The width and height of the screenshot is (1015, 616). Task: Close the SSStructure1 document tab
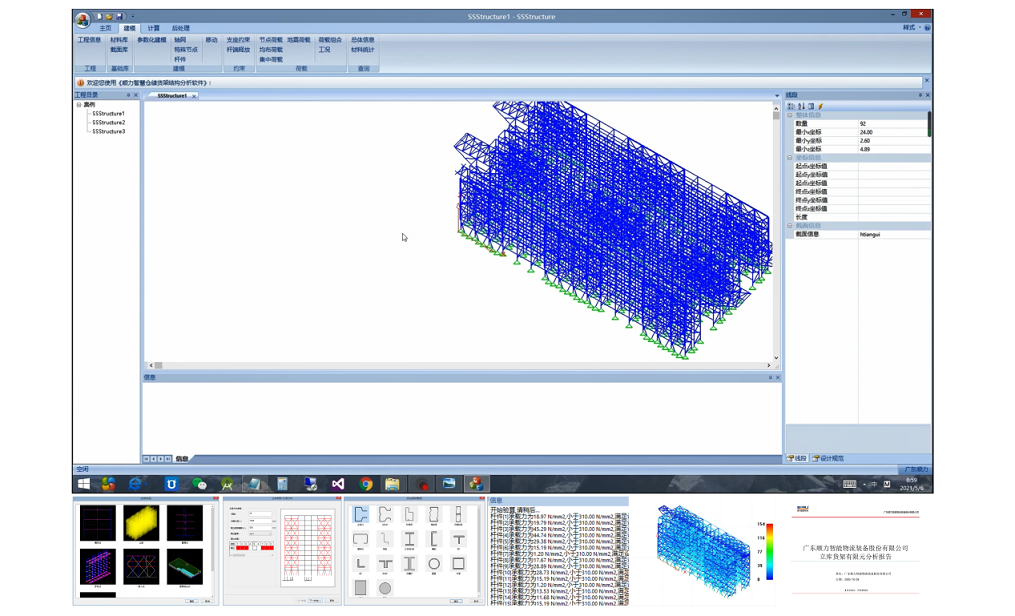[x=194, y=96]
